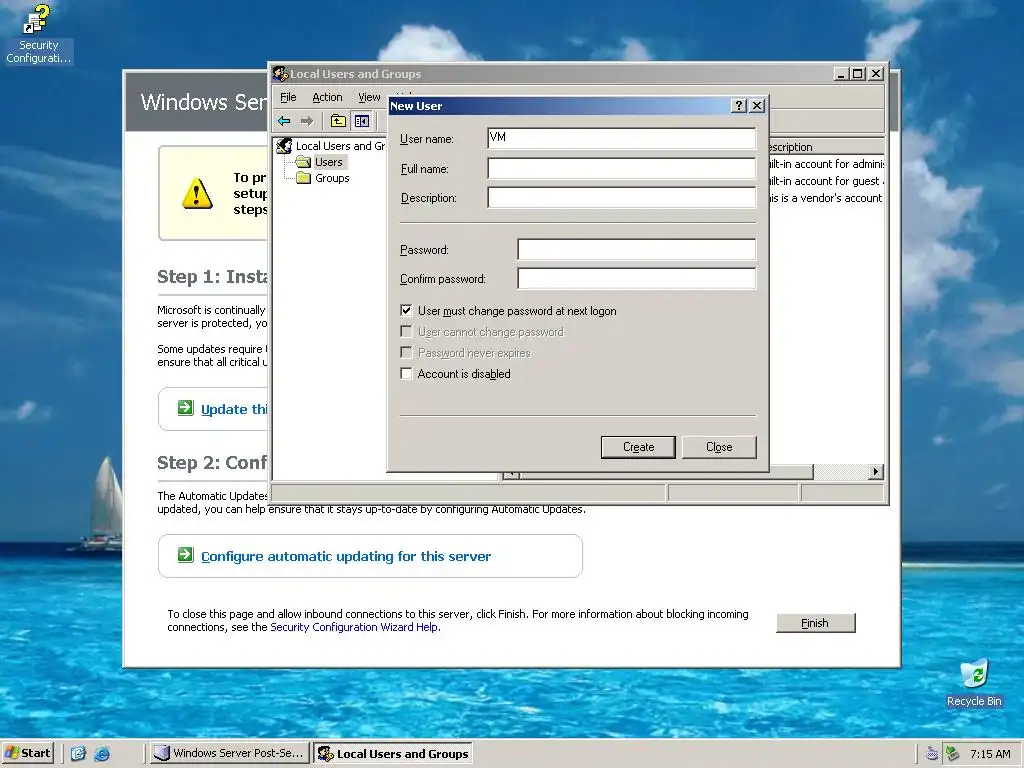Click the Local Users and Groups title icon
Screen dimensions: 1024x768
tap(280, 74)
